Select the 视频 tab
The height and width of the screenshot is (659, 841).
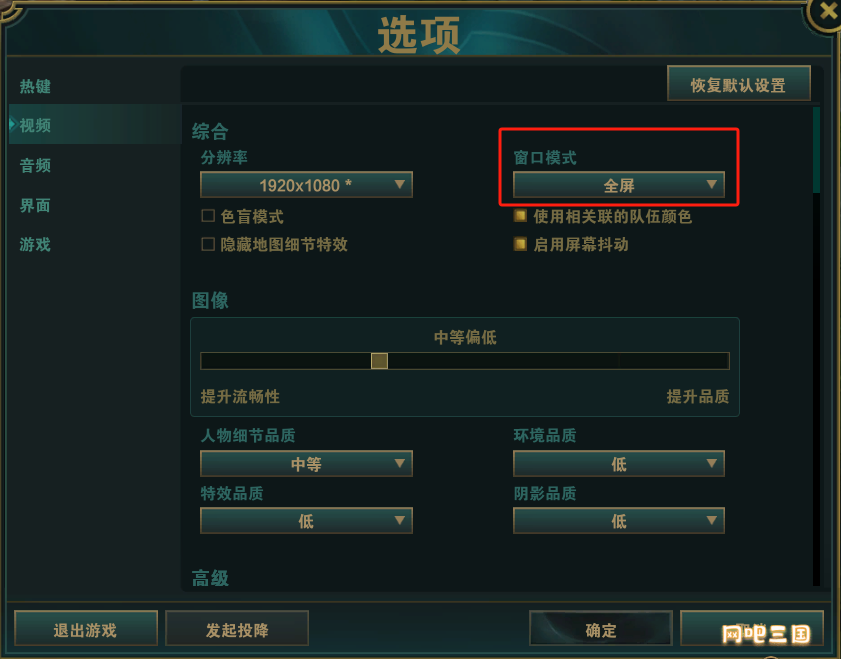pos(35,125)
